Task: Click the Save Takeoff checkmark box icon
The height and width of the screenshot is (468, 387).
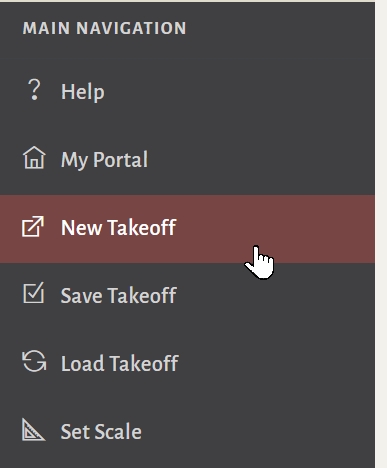Action: point(33,293)
